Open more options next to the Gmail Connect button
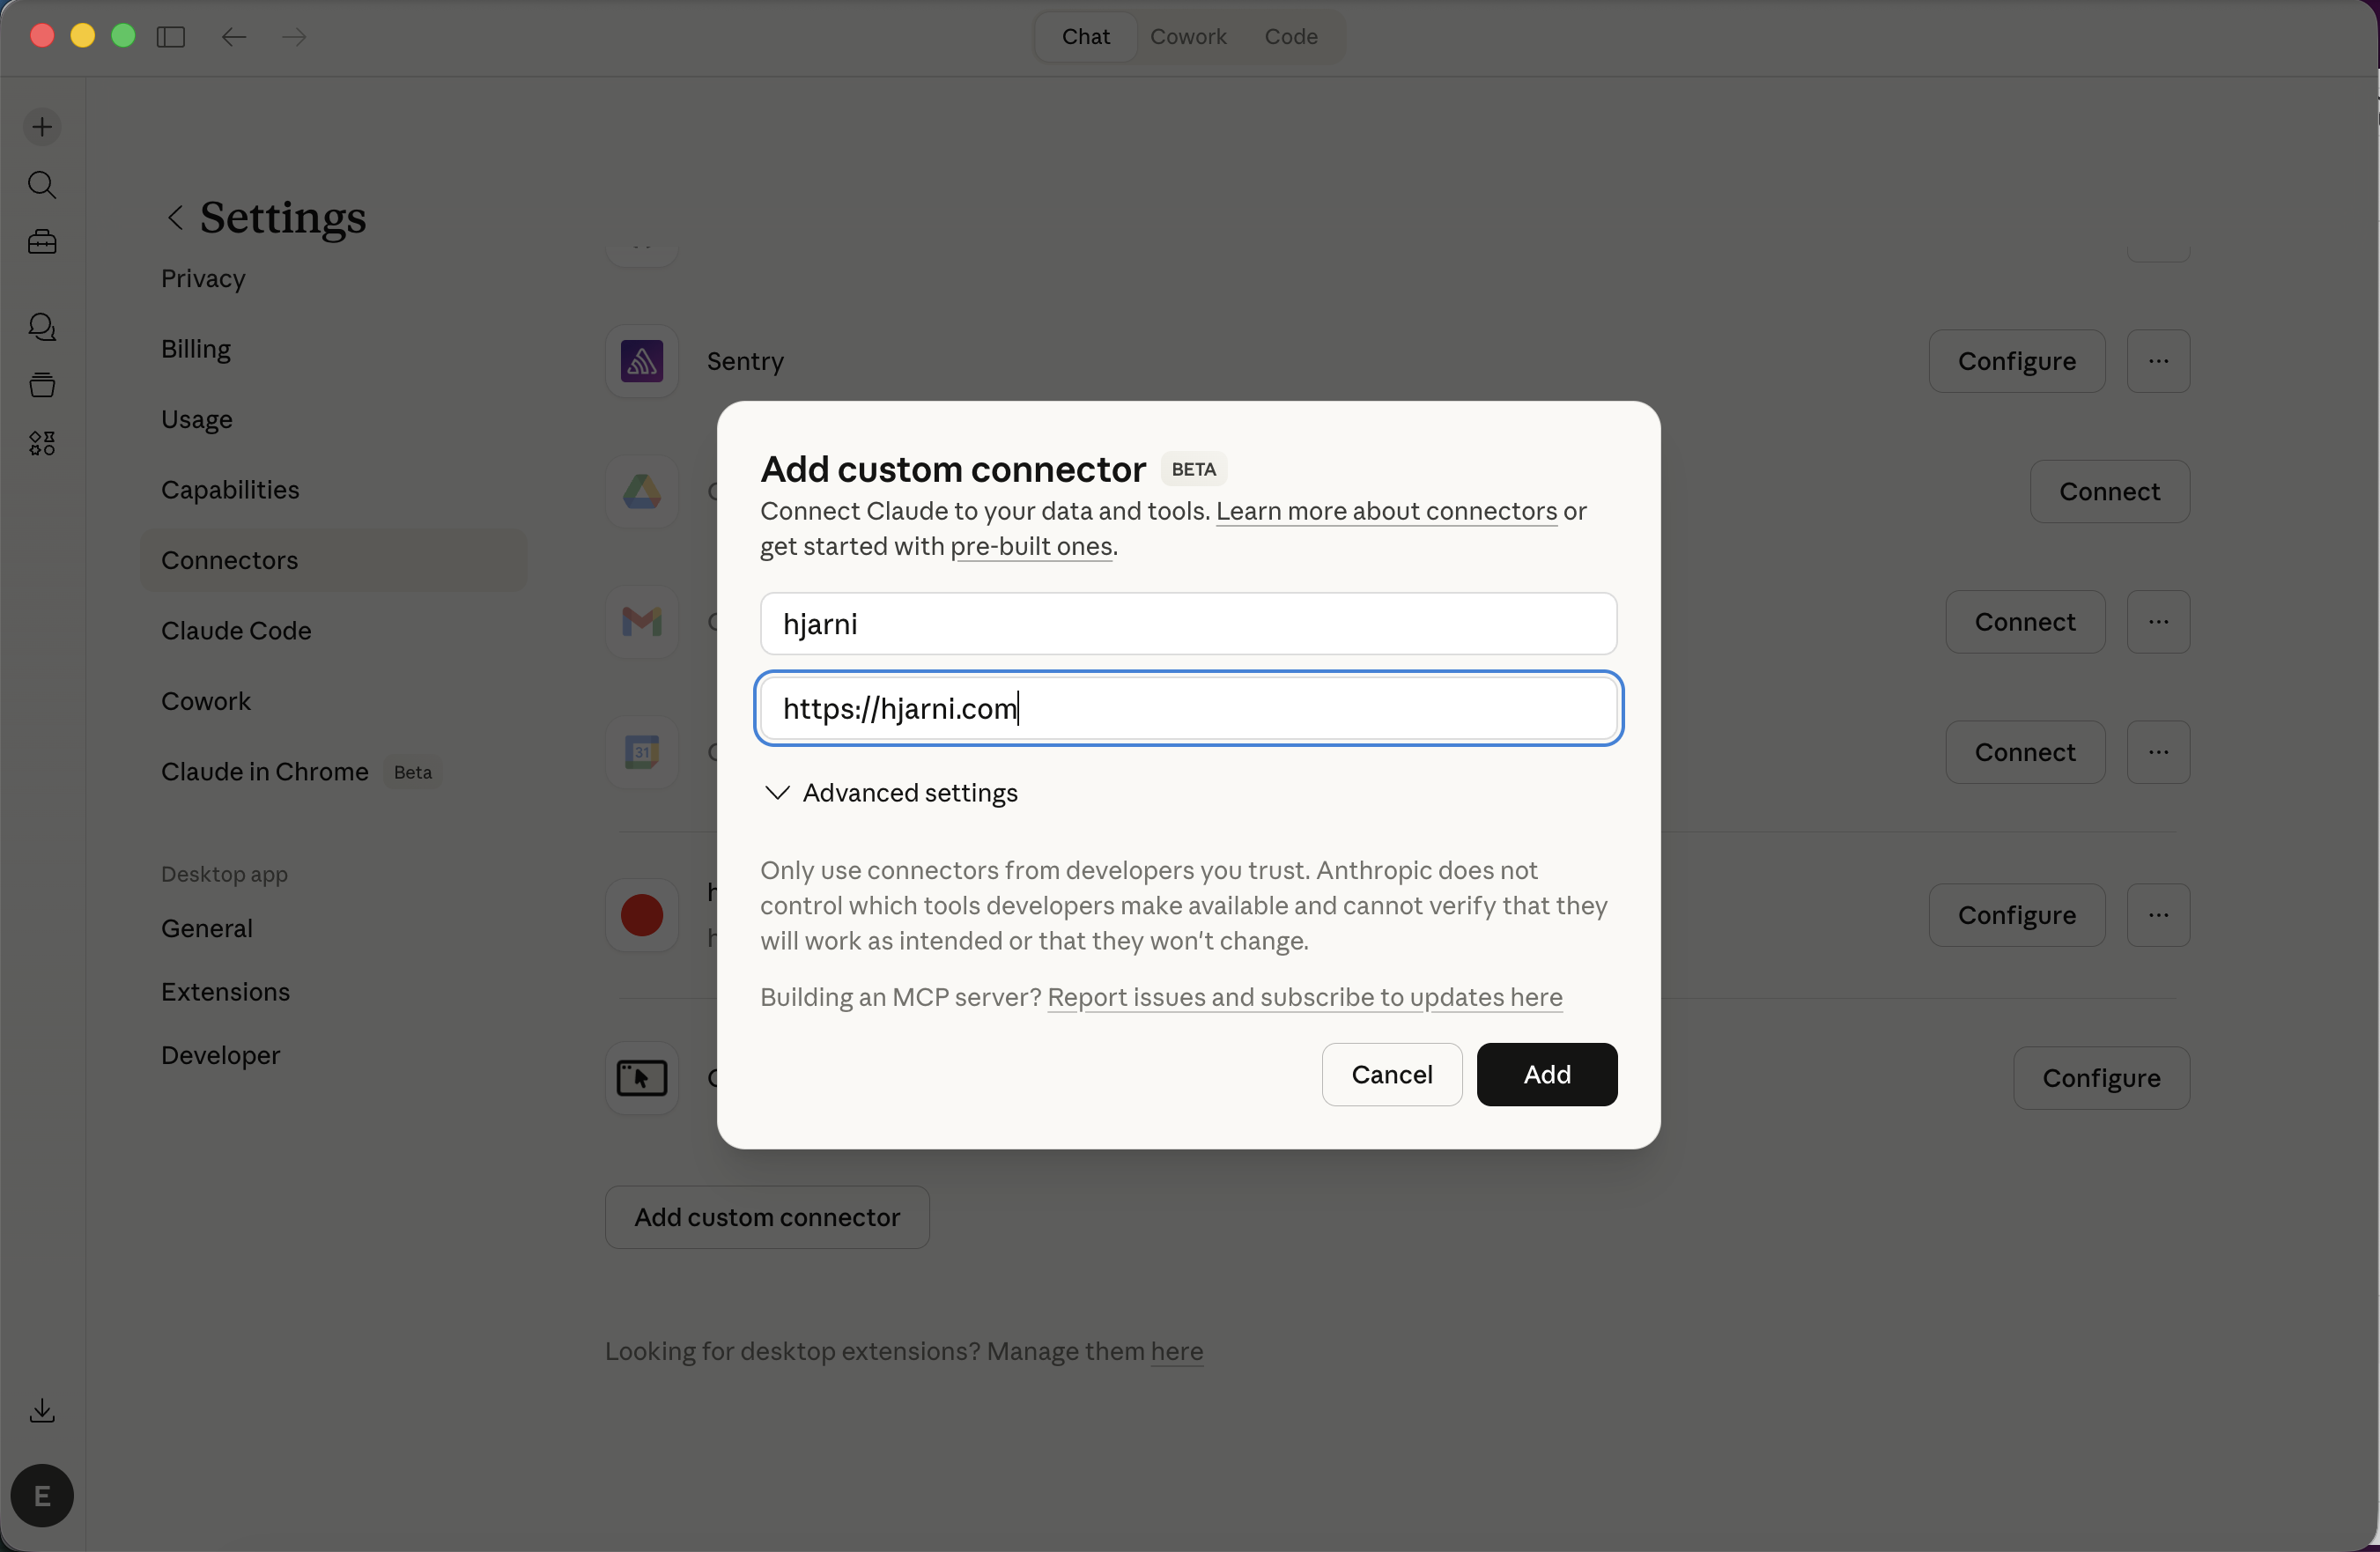 (2157, 622)
